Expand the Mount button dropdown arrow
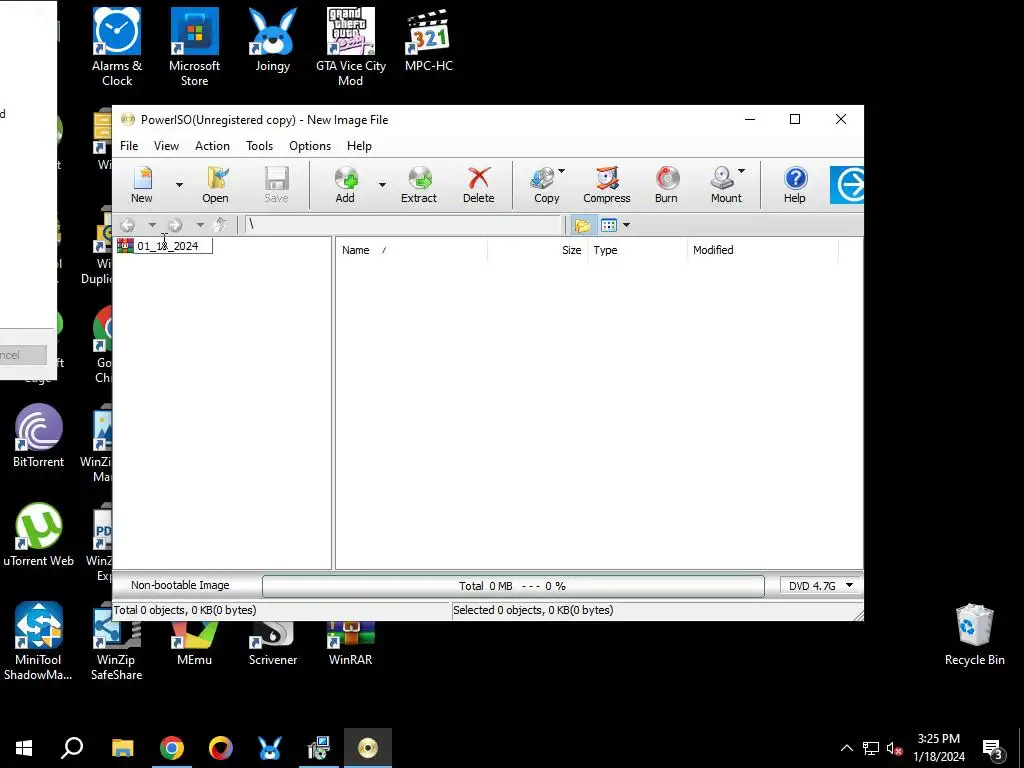Screen dimensions: 1024x768 pos(741,171)
